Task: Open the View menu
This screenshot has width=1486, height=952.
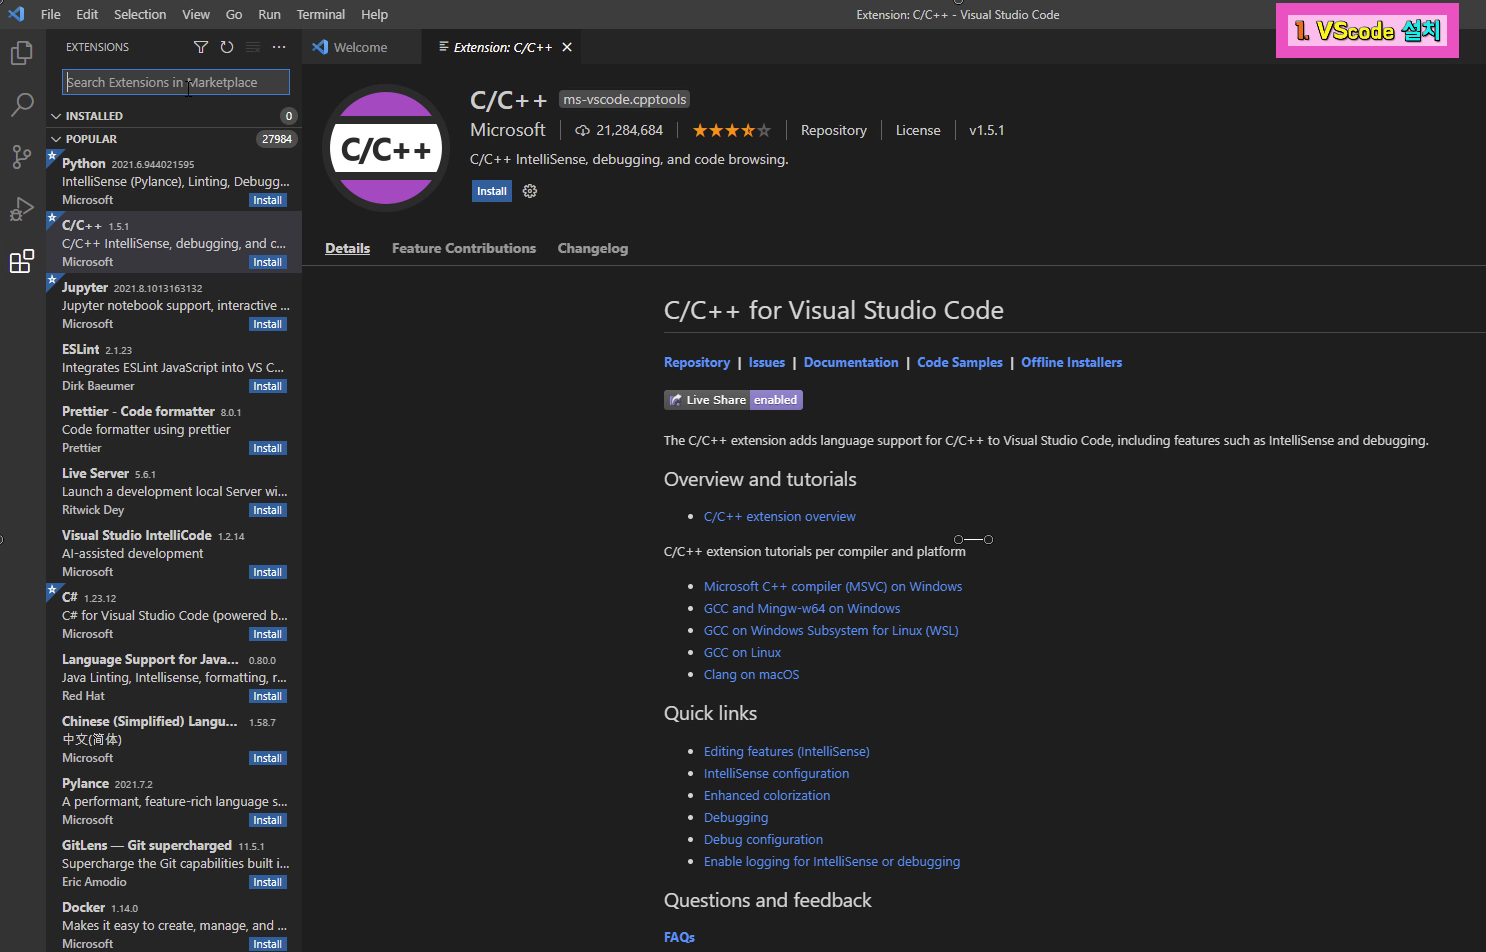Action: click(196, 14)
